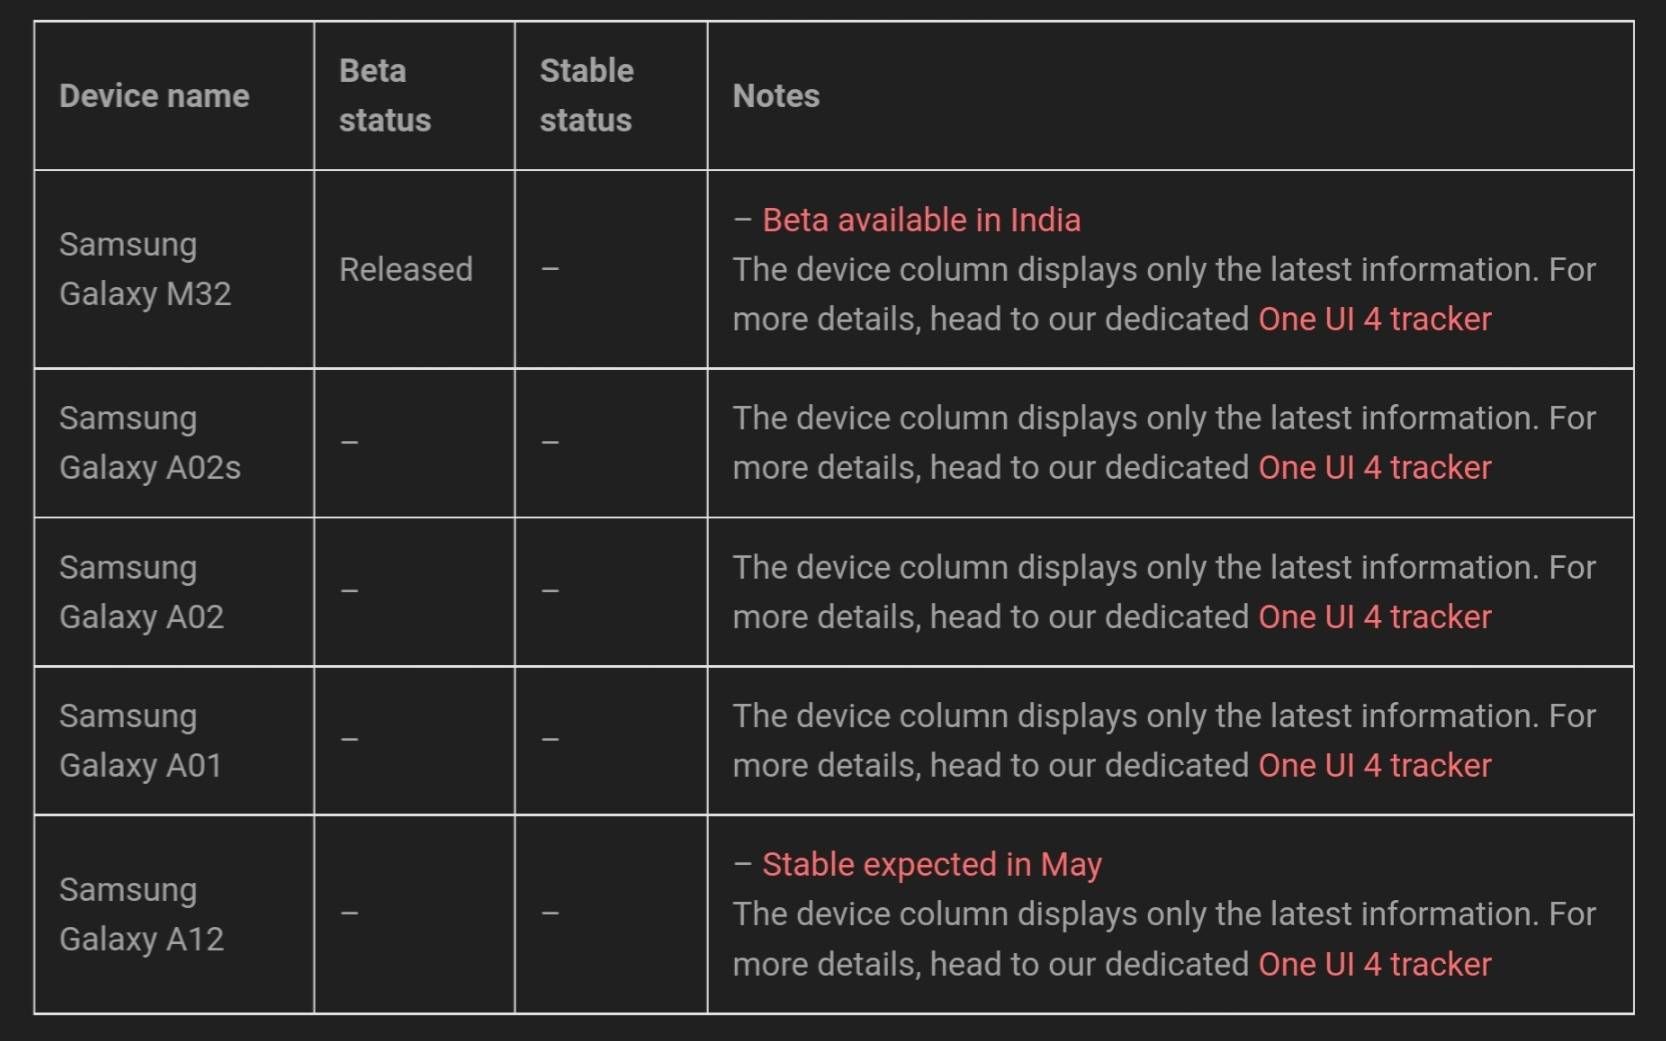Click the "Device name" column header
The image size is (1666, 1041).
point(154,96)
